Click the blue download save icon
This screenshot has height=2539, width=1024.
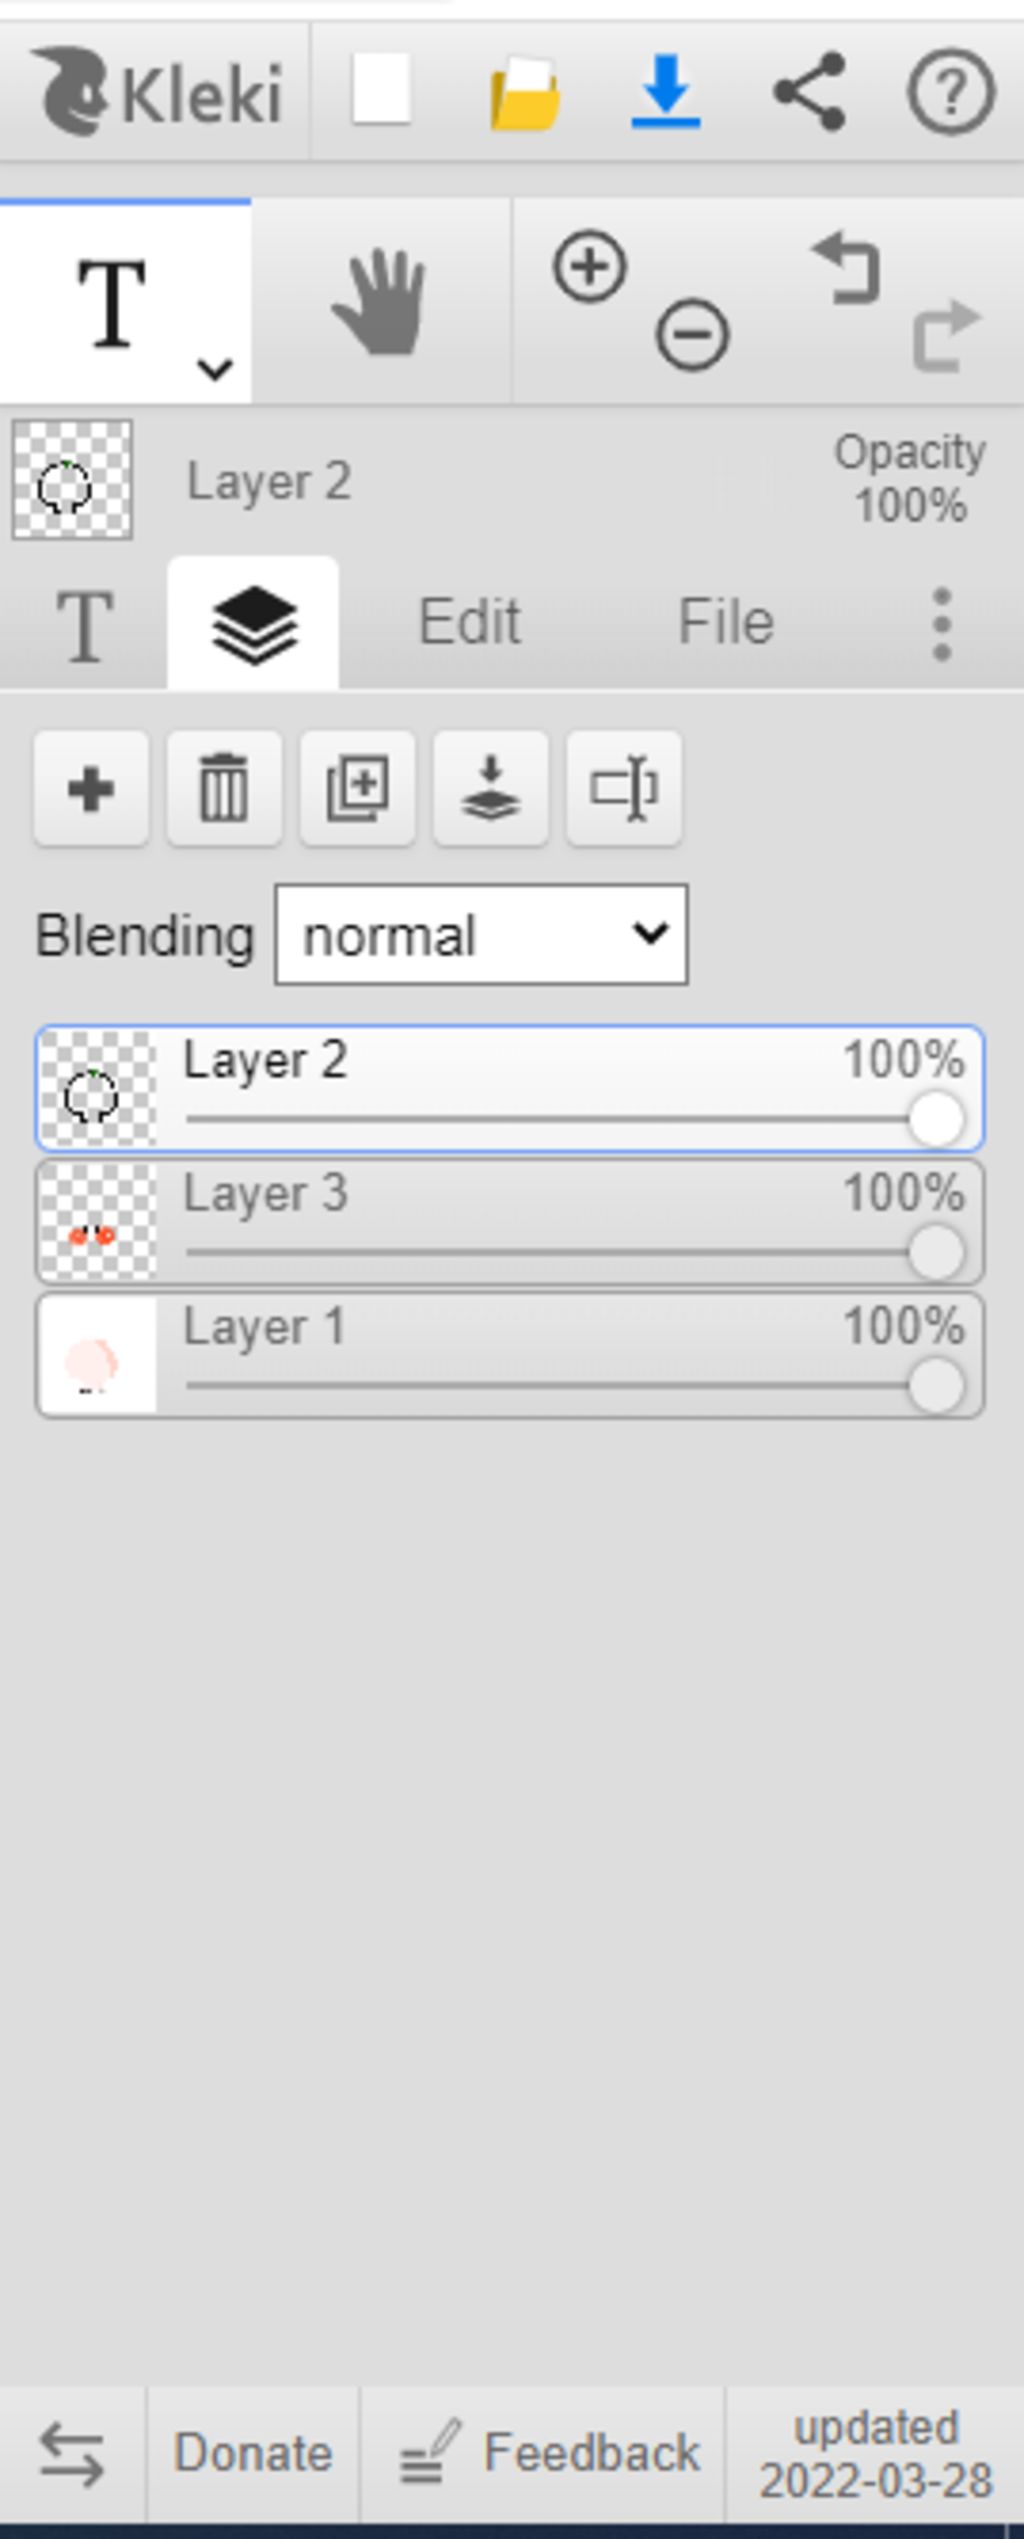point(666,92)
